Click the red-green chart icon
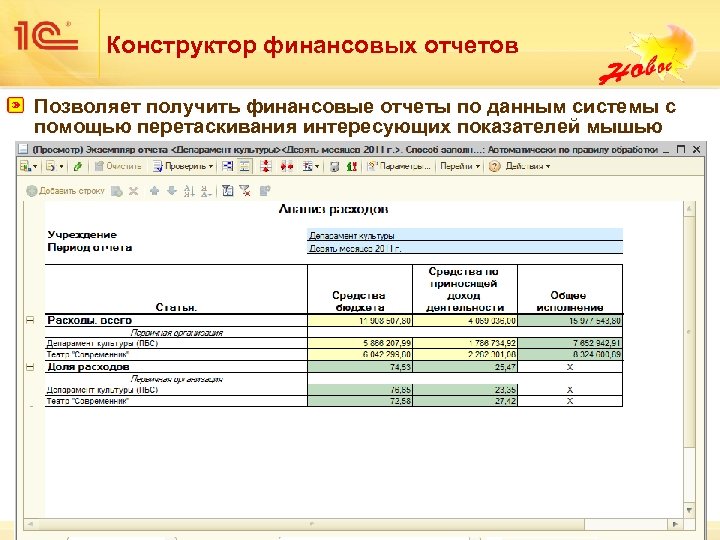 pos(352,166)
